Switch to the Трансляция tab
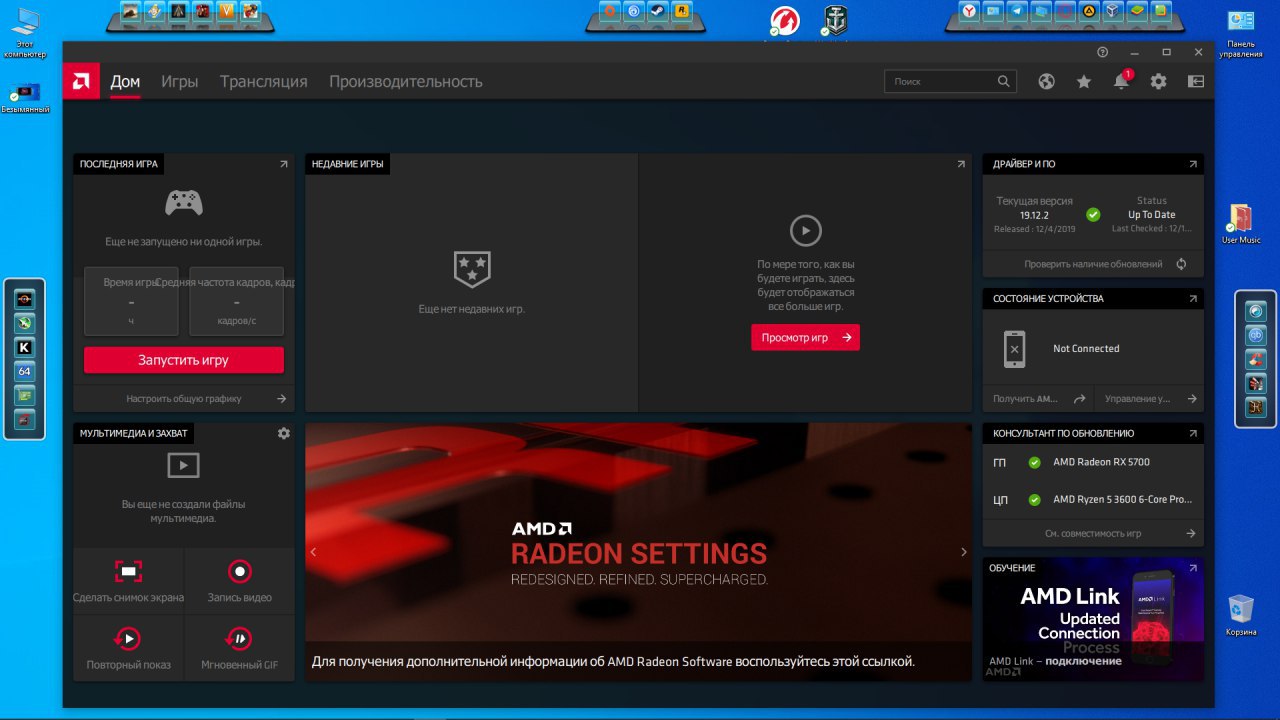This screenshot has height=720, width=1280. (x=264, y=82)
